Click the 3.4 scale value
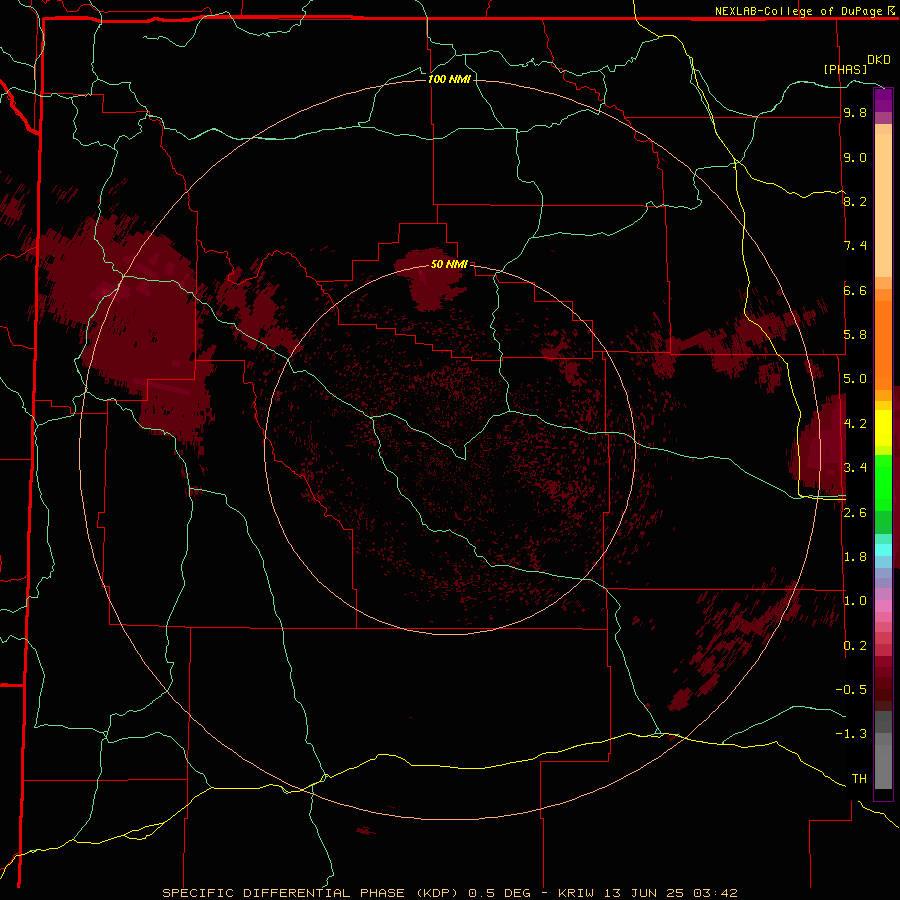This screenshot has width=900, height=900. point(855,468)
